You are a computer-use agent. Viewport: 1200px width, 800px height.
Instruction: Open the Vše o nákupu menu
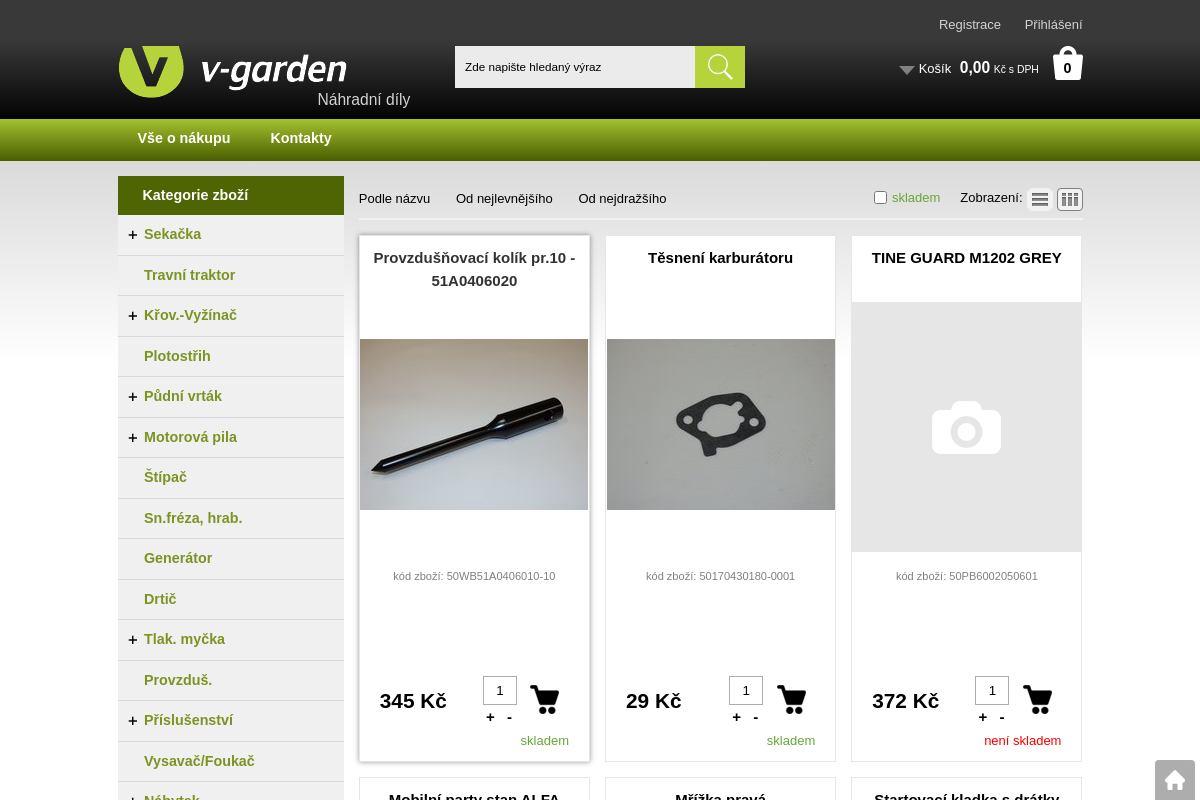click(184, 138)
